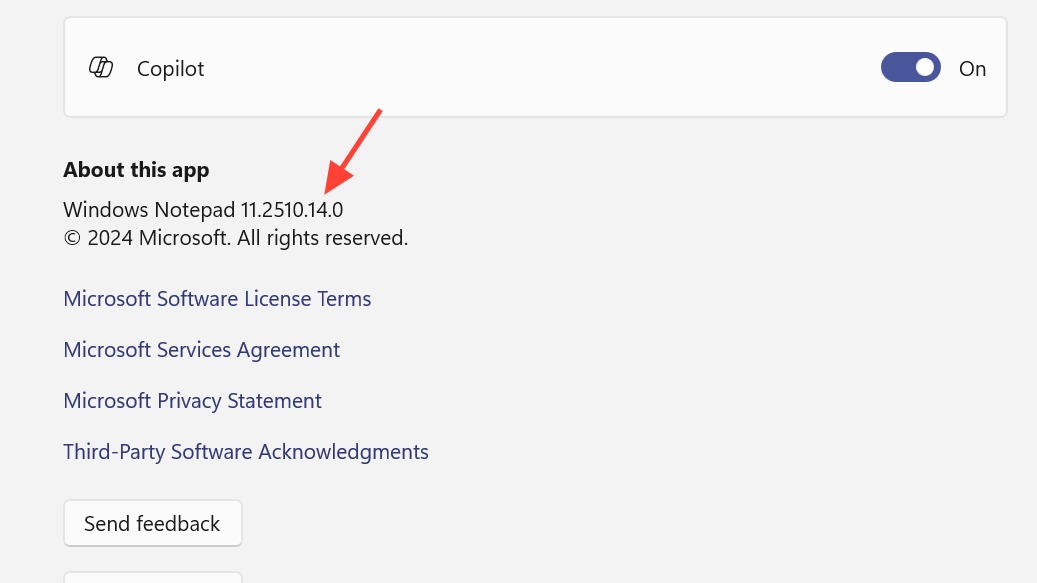
Task: Open Third-Party Software Acknowledgments
Action: coord(245,452)
